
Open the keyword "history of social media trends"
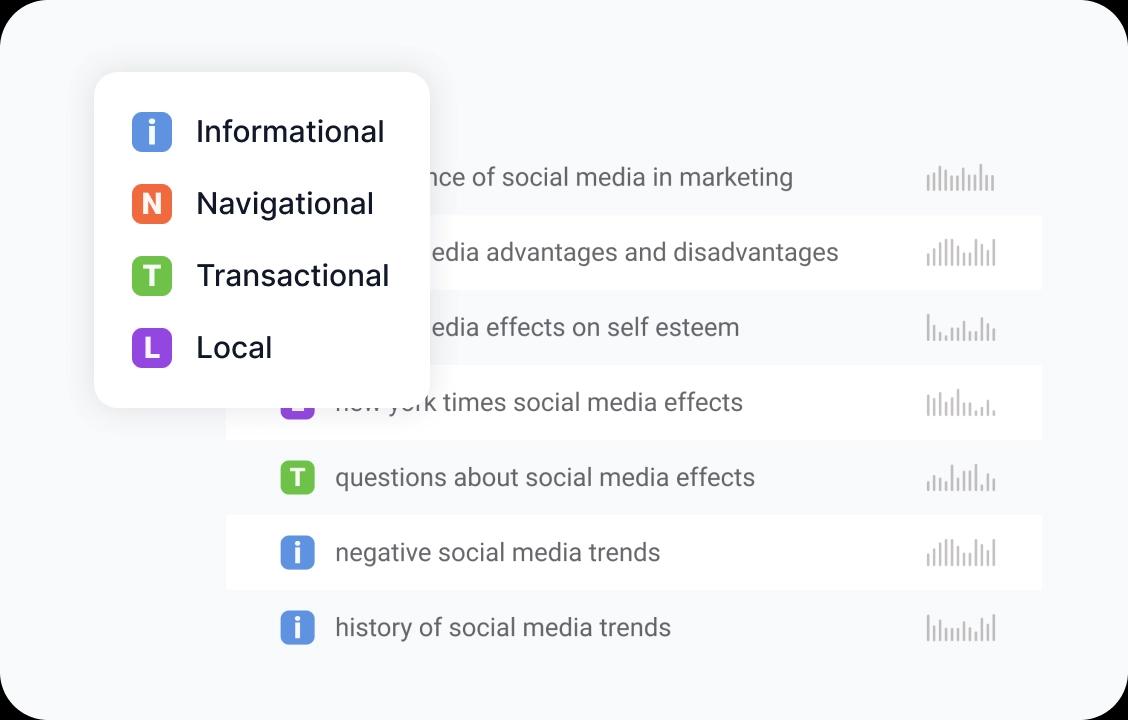[503, 628]
